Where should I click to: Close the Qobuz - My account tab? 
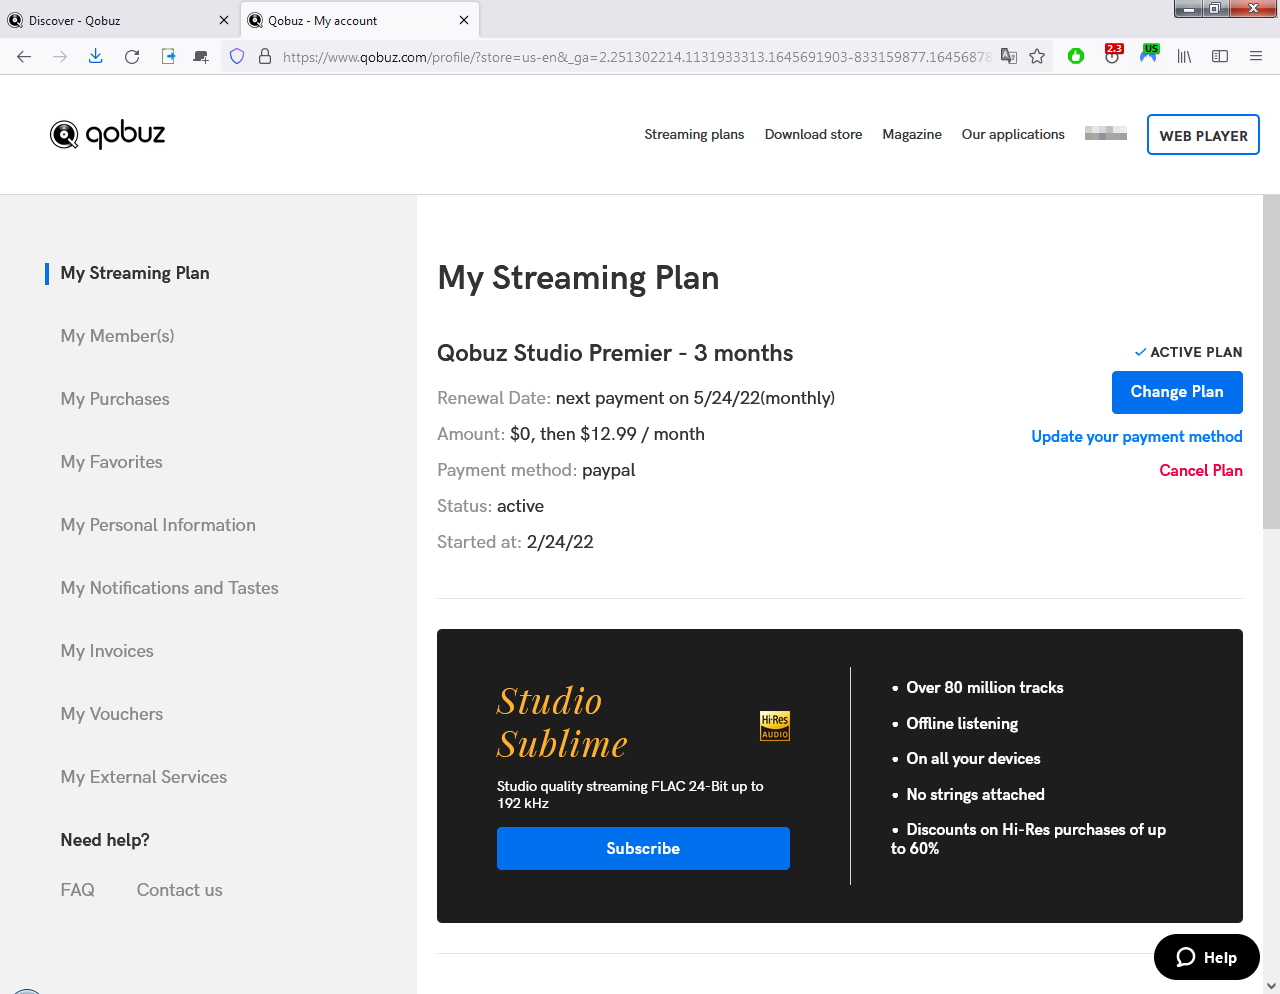click(x=464, y=20)
